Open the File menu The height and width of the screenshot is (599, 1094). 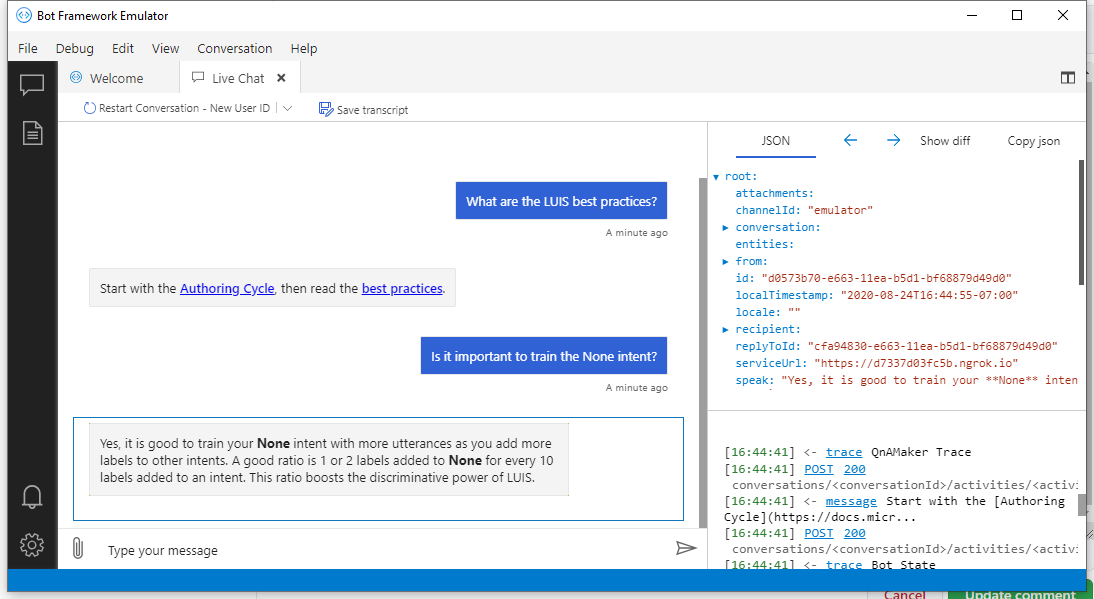coord(28,48)
